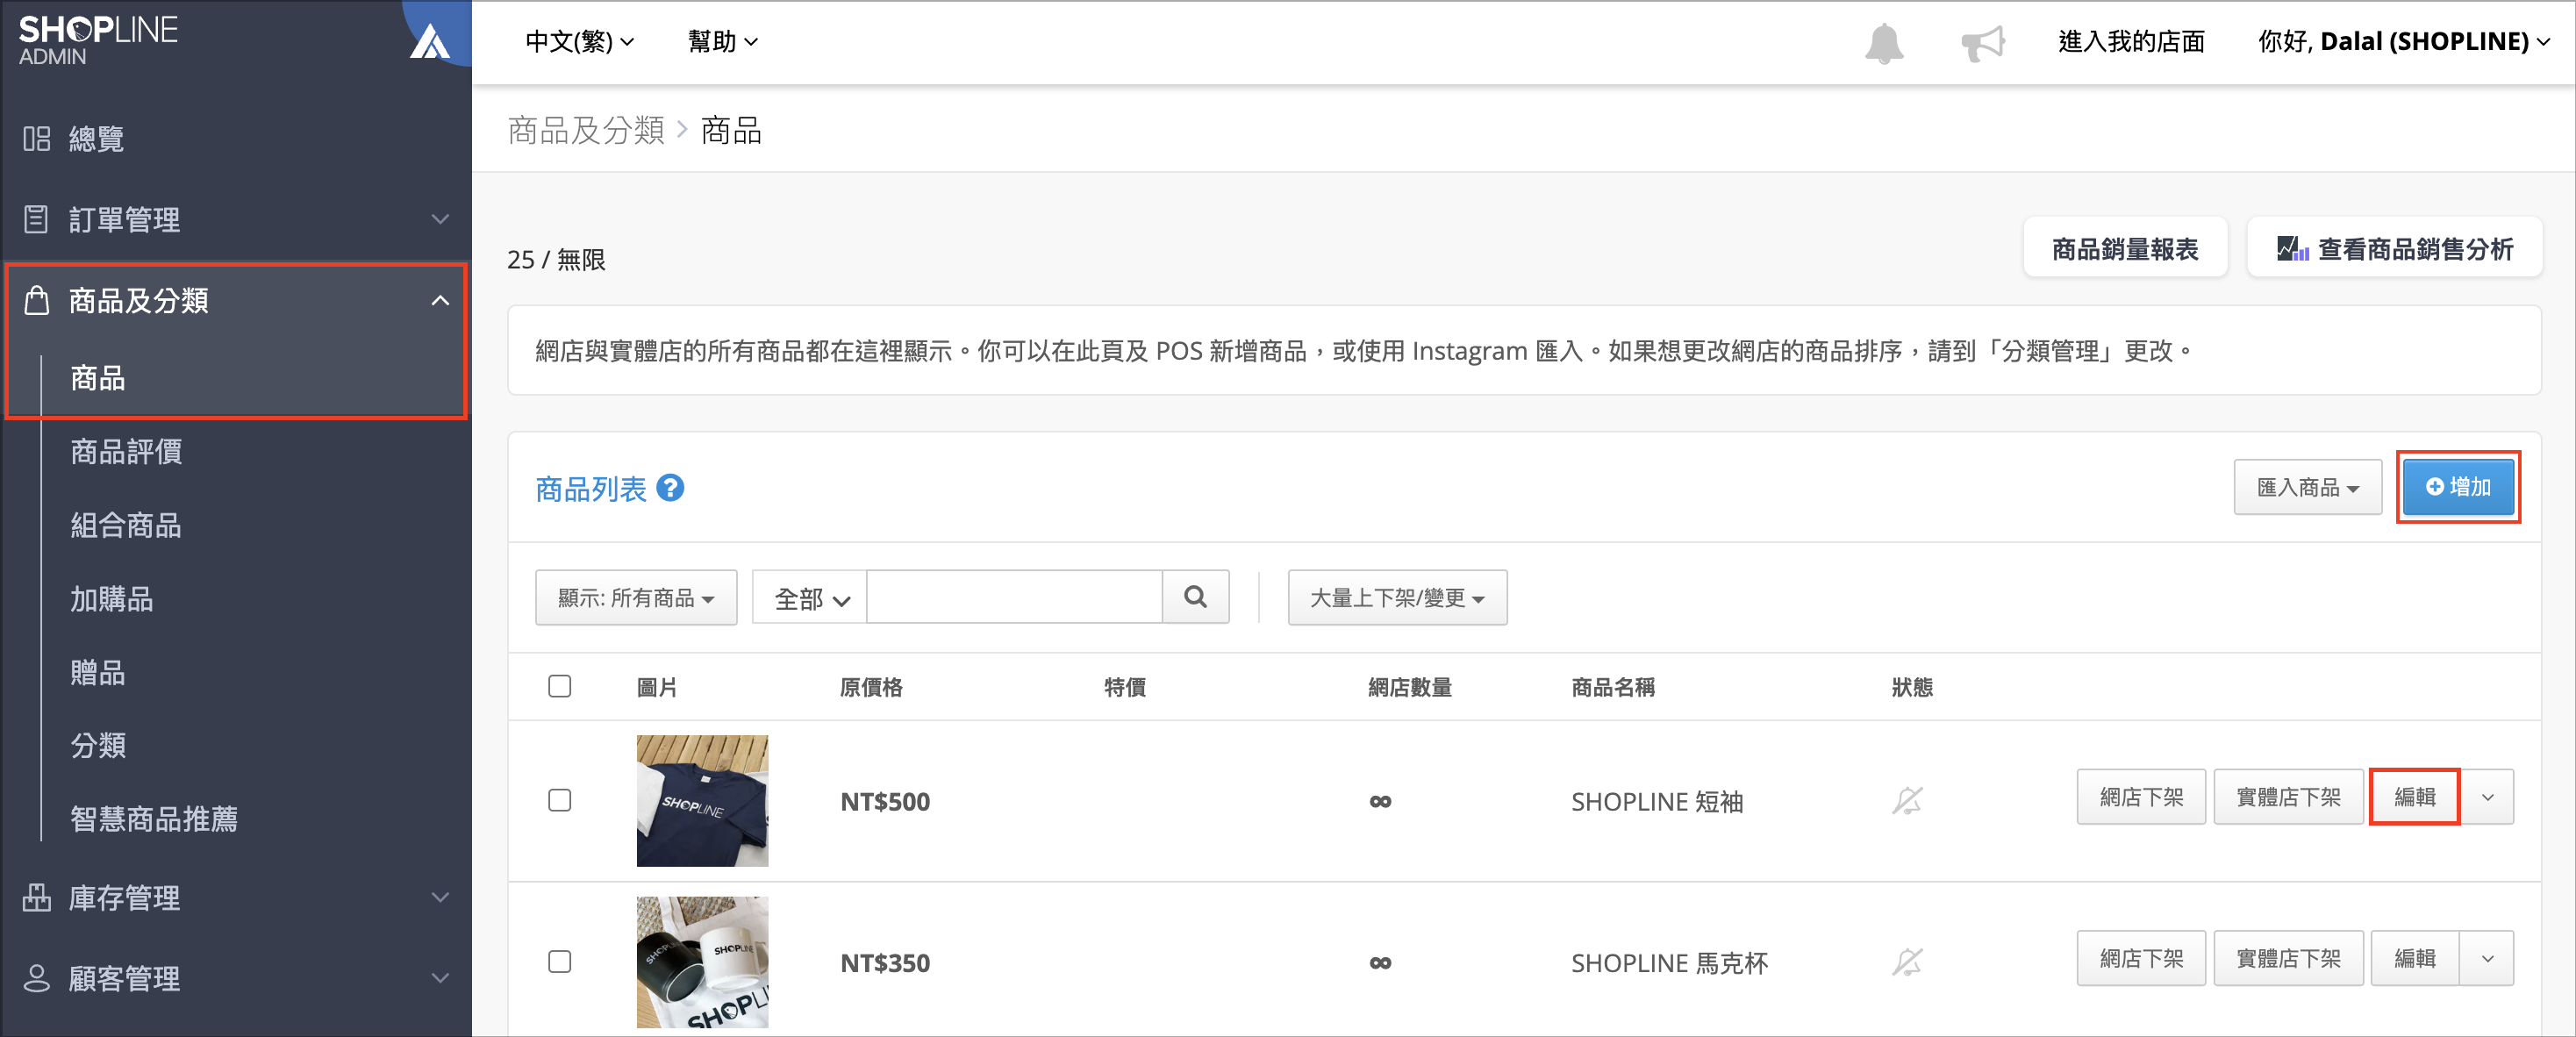Open more actions arrow for SHOPLINE 短袖
The width and height of the screenshot is (2576, 1037).
2488,797
